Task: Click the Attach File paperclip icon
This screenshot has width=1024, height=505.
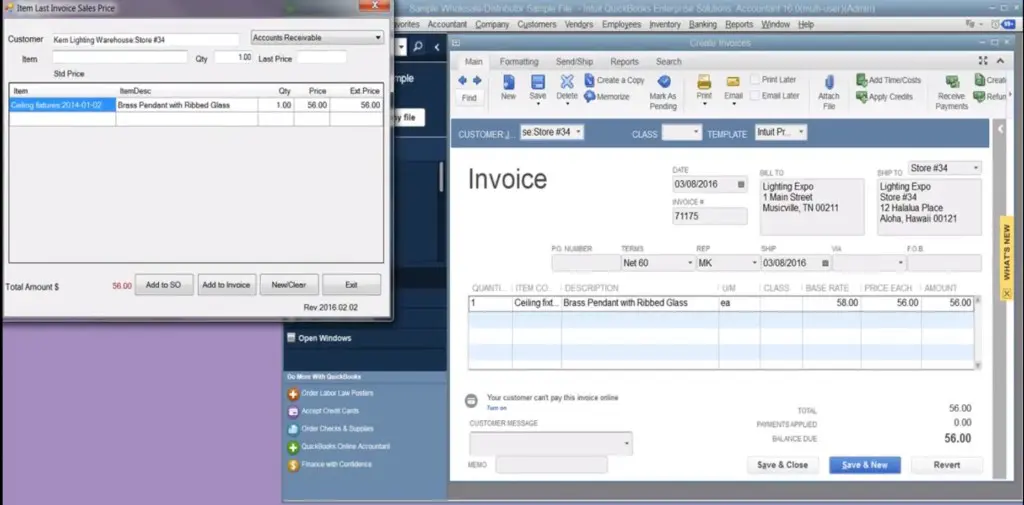Action: pos(828,85)
